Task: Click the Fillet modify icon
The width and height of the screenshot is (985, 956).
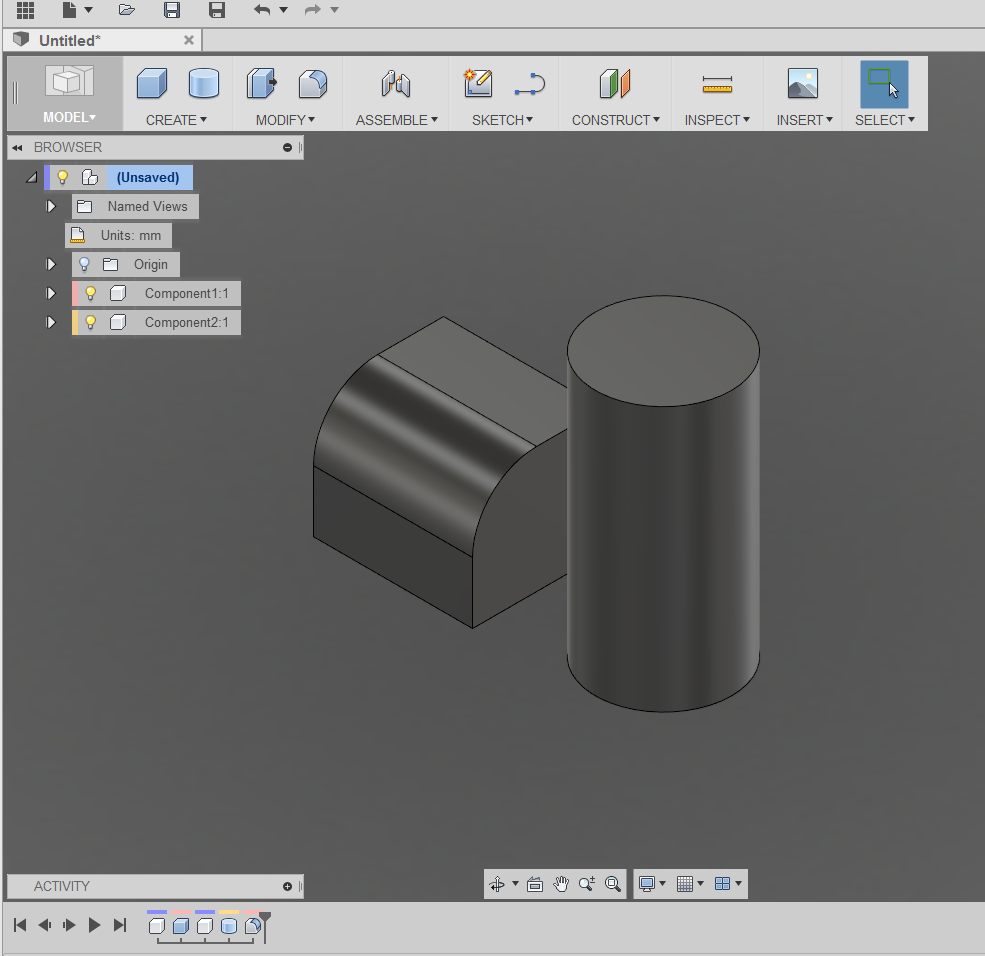Action: 313,84
